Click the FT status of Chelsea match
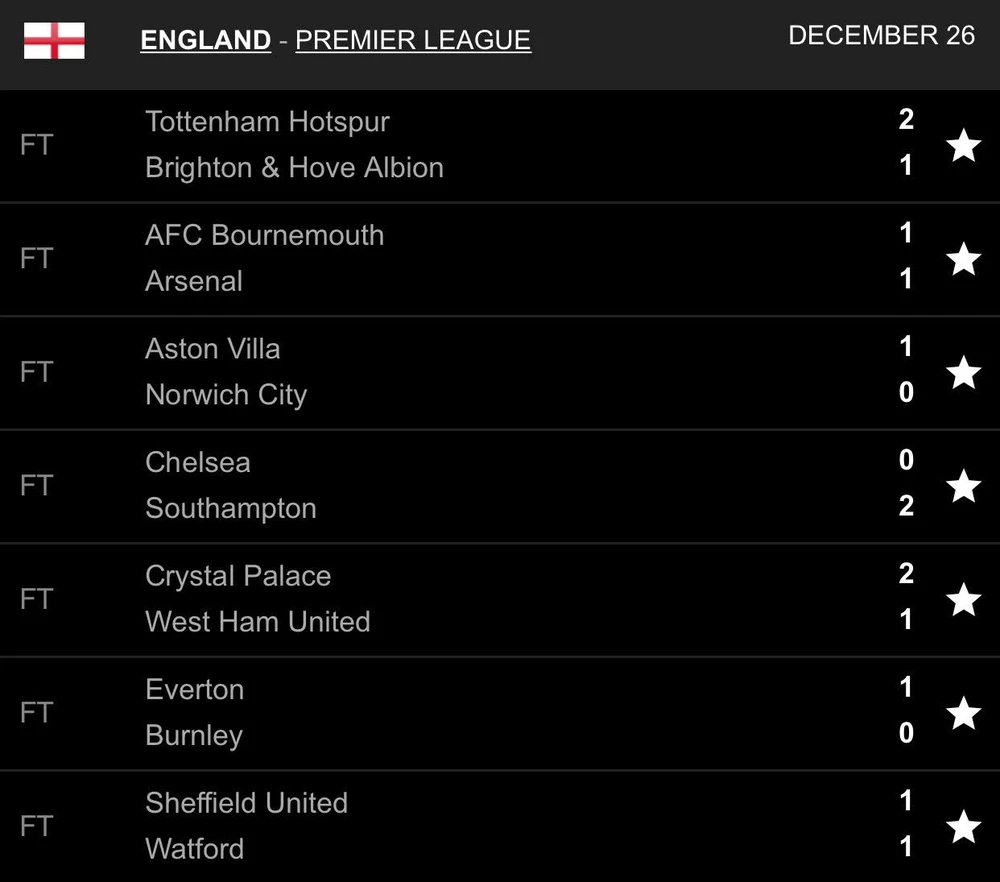The image size is (1000, 882). tap(36, 486)
